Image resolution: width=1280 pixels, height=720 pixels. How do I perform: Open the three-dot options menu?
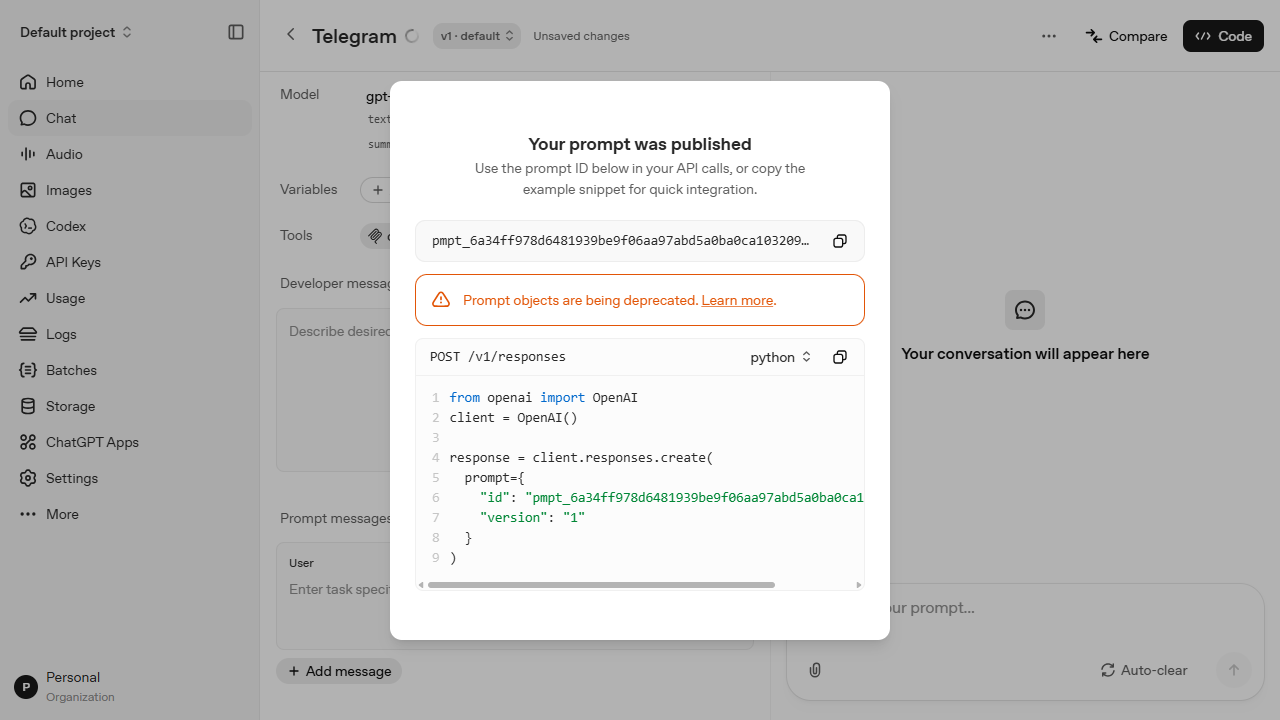coord(1048,36)
